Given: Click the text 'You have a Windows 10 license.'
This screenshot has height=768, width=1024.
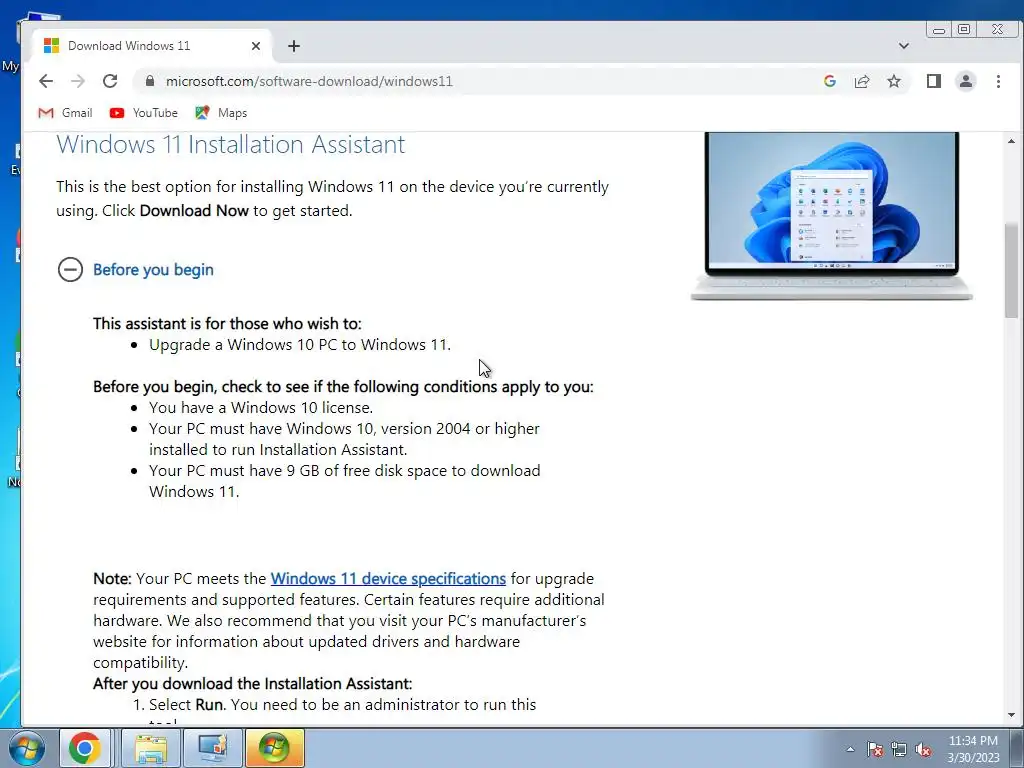Looking at the screenshot, I should coord(261,408).
